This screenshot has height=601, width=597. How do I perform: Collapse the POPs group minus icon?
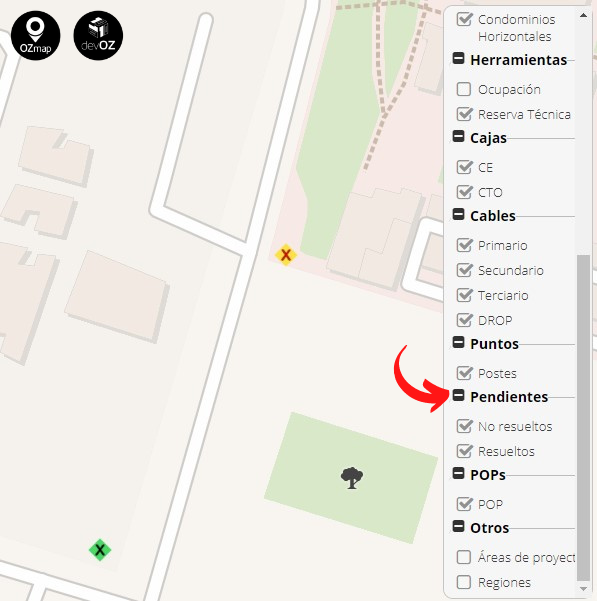click(x=458, y=473)
